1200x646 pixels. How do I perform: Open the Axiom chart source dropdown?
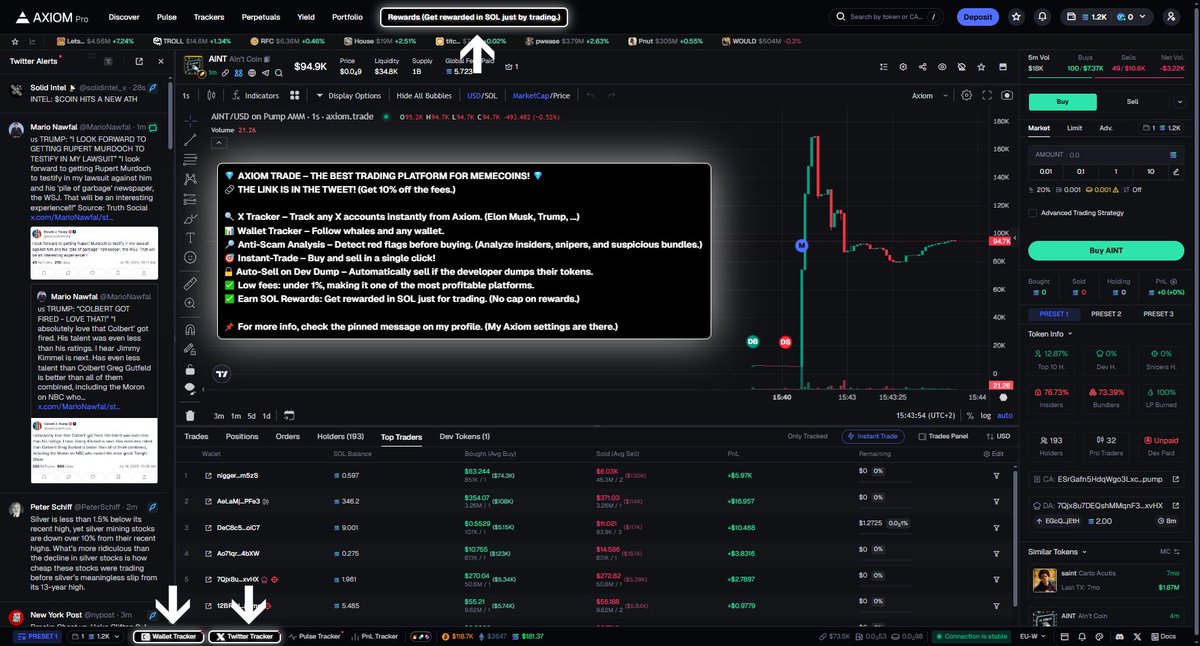pos(928,95)
